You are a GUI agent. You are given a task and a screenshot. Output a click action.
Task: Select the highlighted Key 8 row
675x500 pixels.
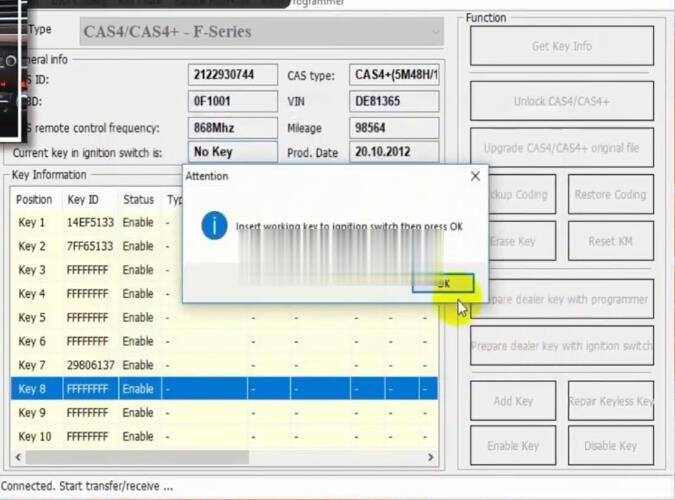224,389
